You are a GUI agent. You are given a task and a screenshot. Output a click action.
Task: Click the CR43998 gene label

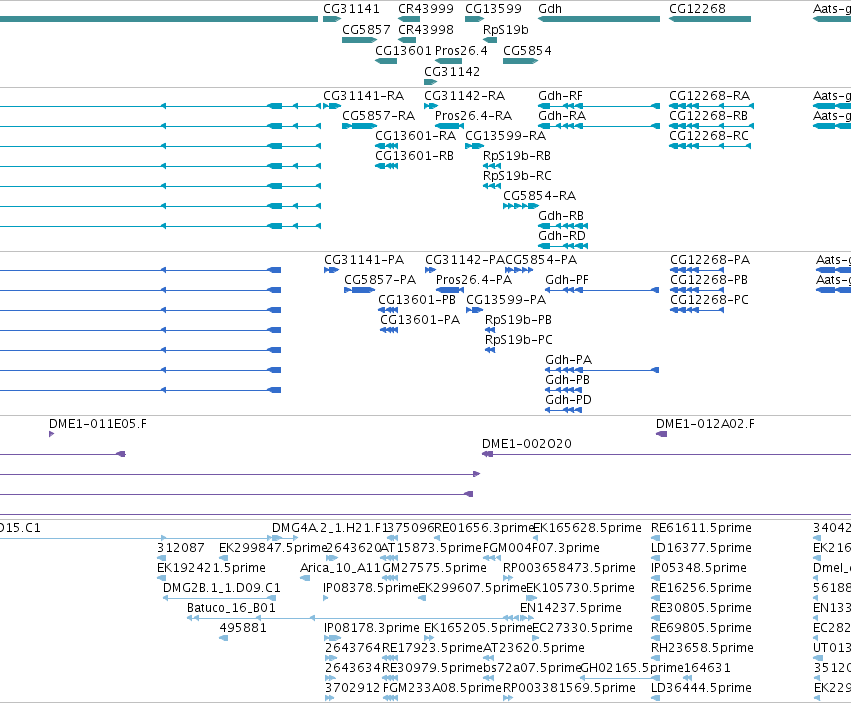pos(426,29)
